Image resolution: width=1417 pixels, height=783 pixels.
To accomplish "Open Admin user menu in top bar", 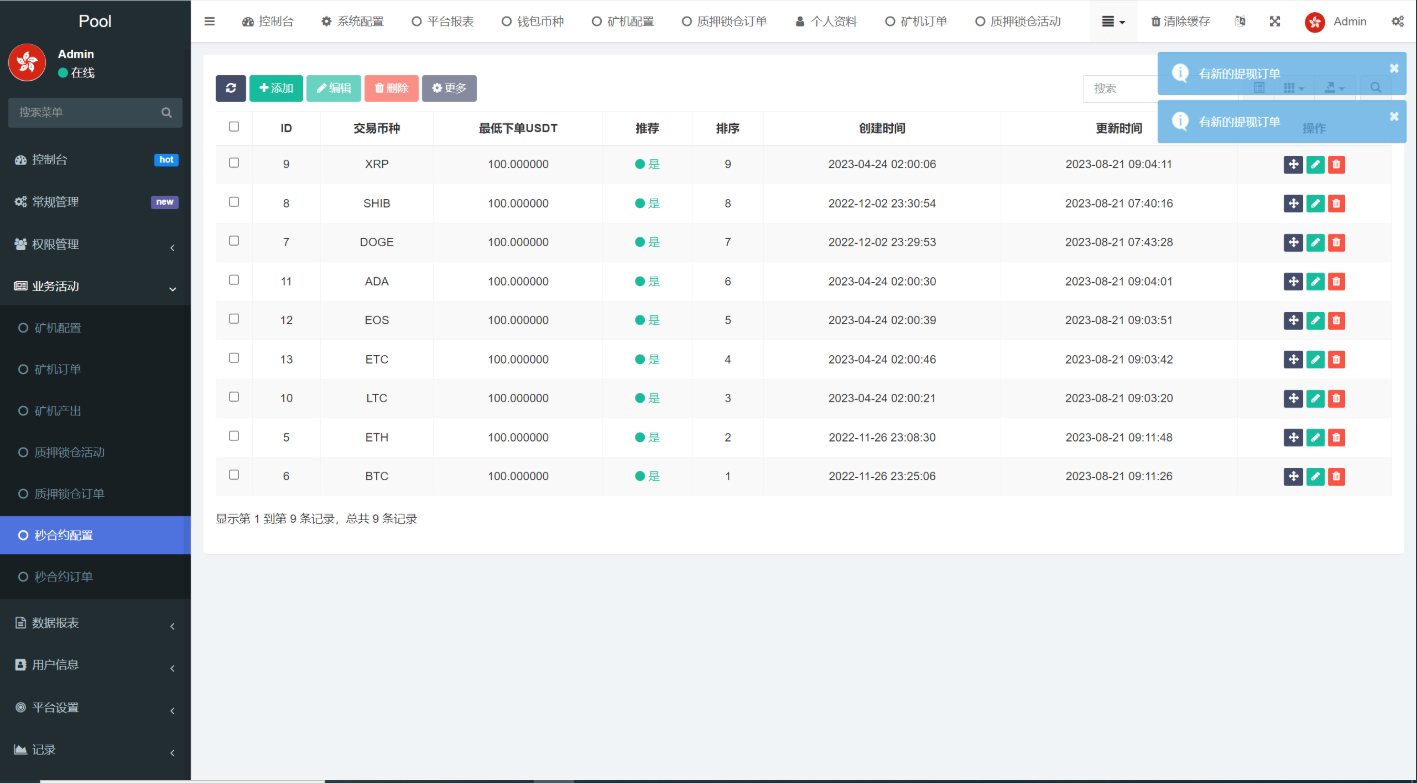I will (x=1335, y=21).
